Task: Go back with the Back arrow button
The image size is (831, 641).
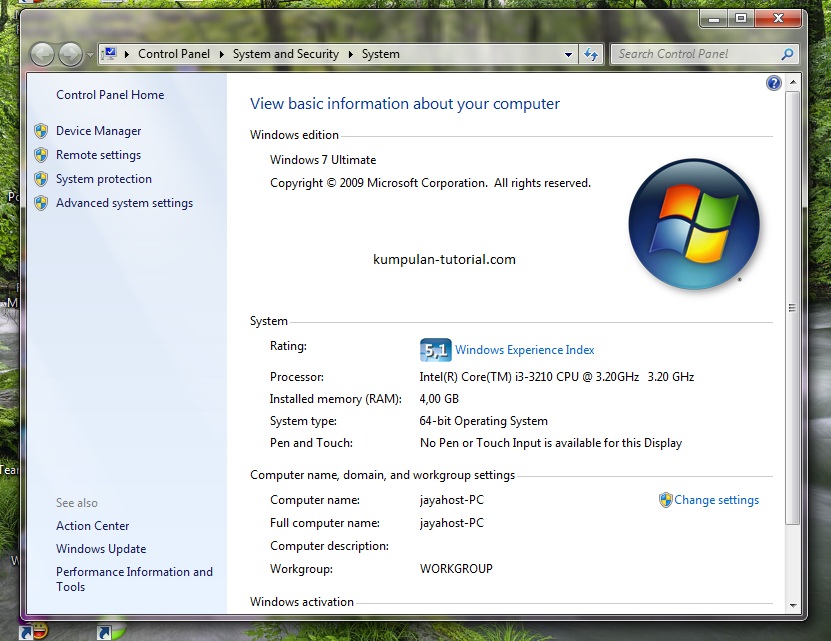Action: point(42,54)
